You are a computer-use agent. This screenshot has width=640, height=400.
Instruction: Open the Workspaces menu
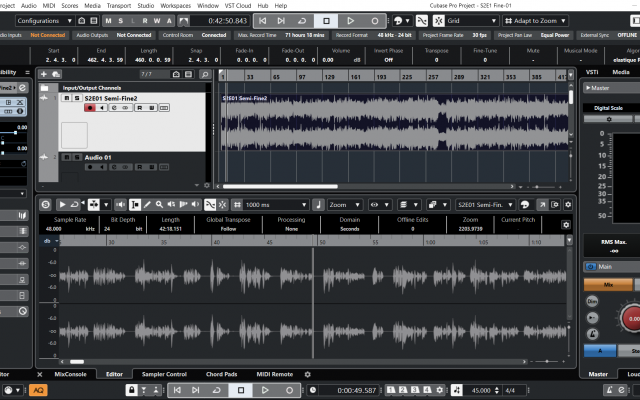click(176, 6)
